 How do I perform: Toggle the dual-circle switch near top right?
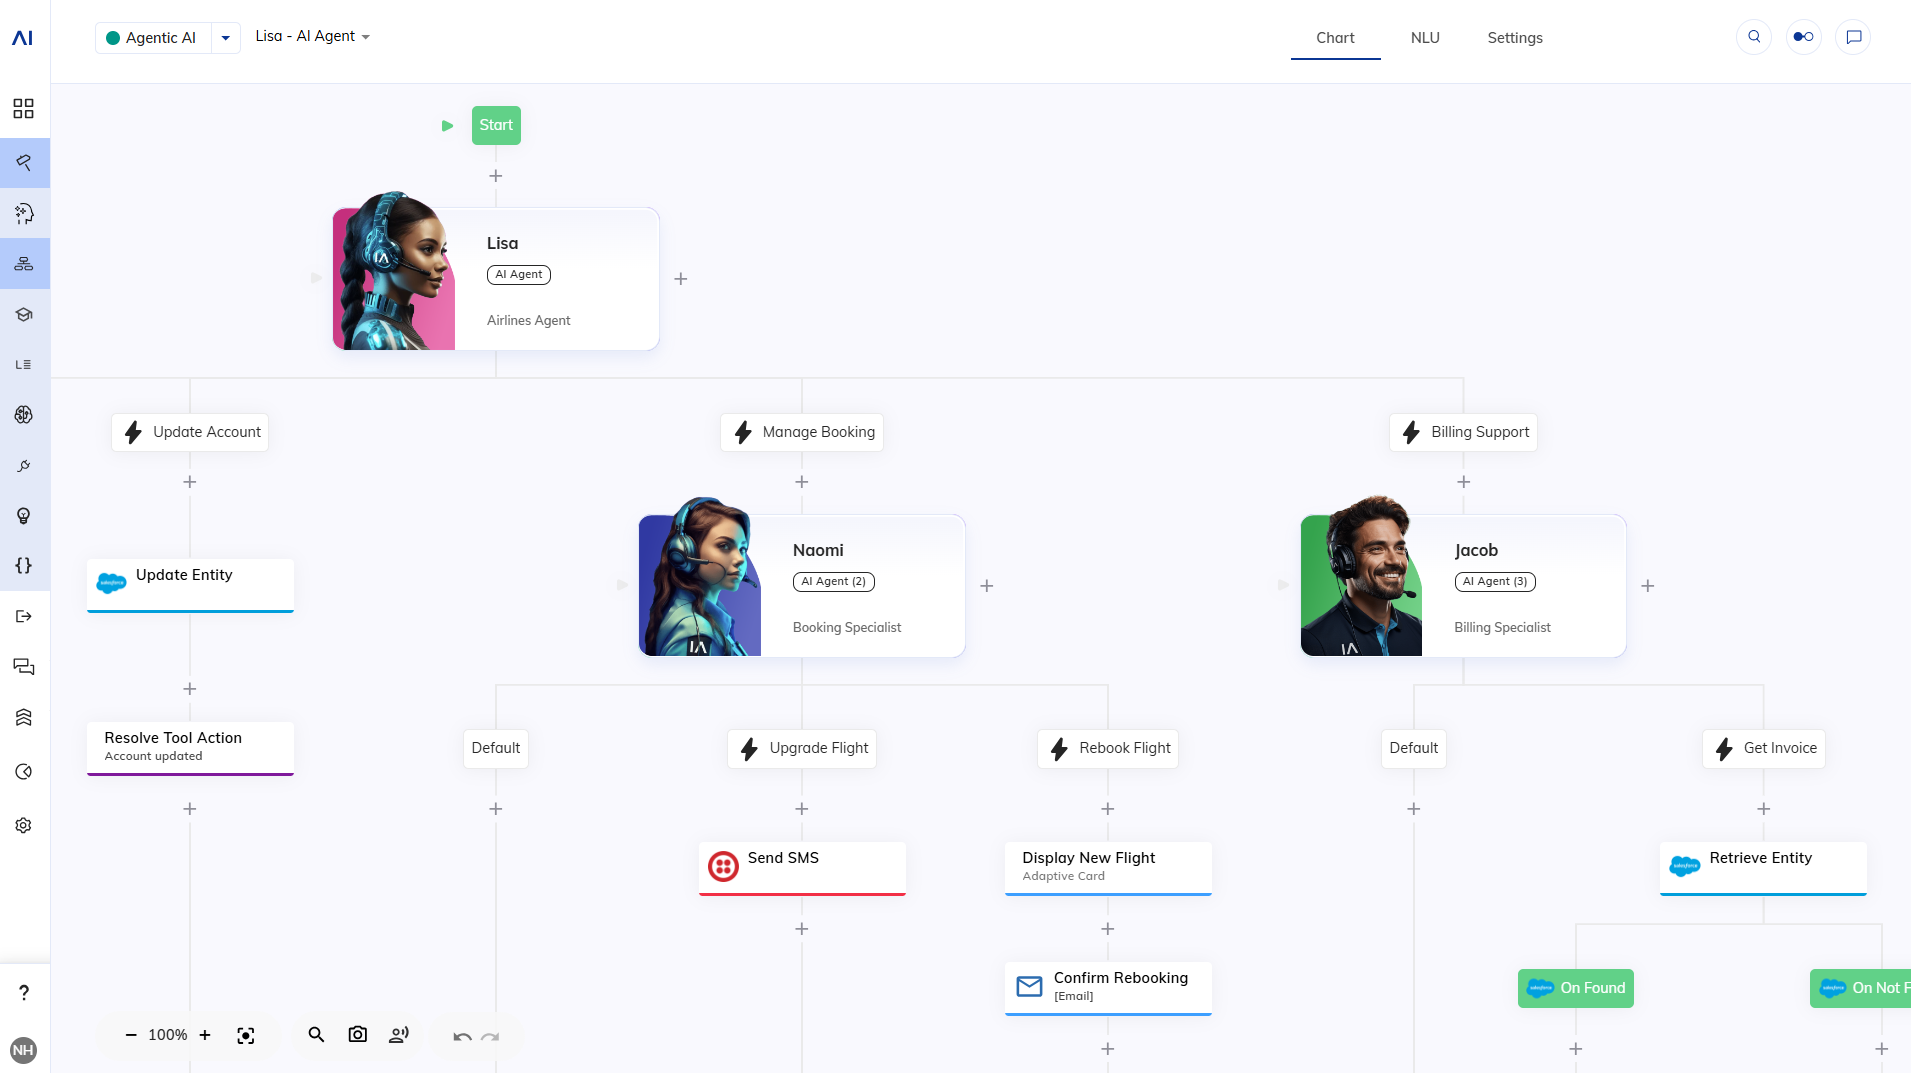[x=1804, y=36]
